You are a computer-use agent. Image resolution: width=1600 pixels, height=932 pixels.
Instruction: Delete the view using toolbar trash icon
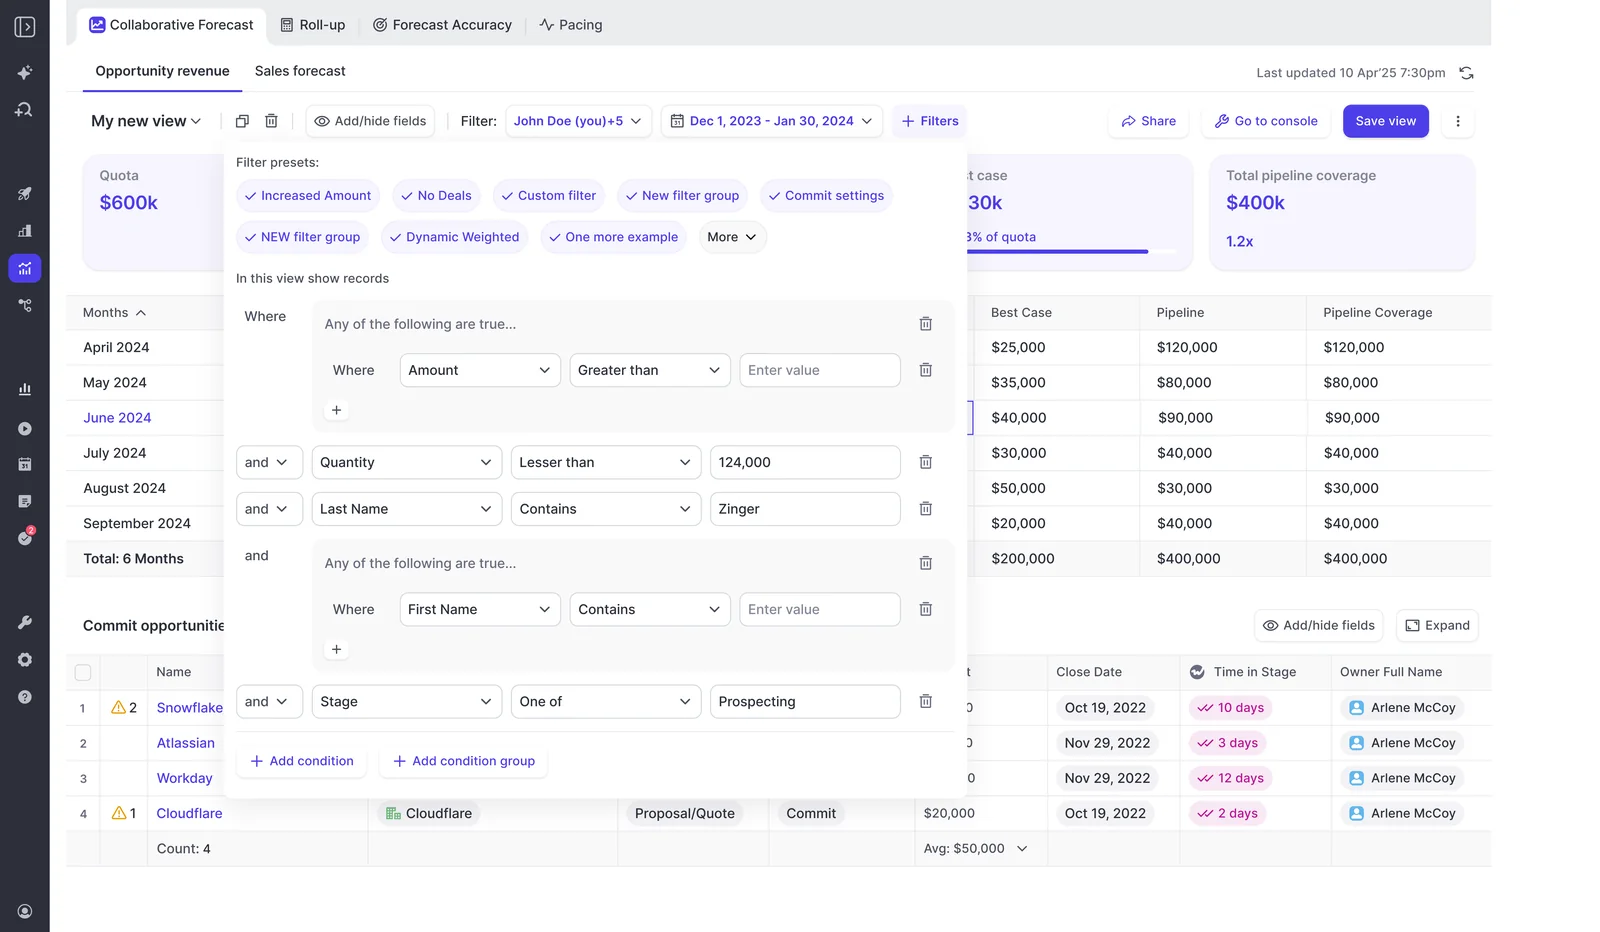point(271,121)
